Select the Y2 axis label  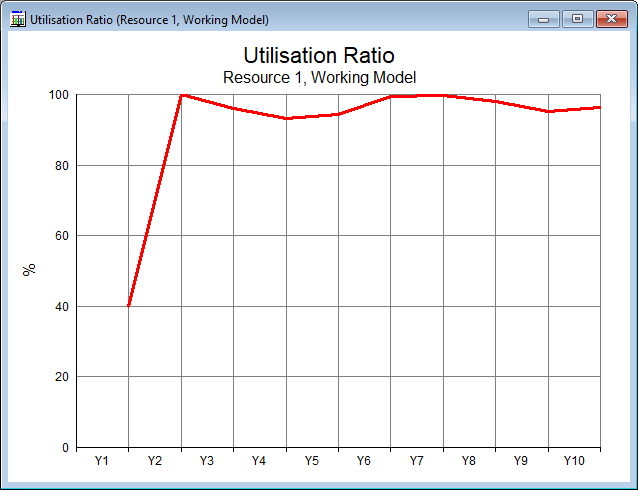pyautogui.click(x=155, y=461)
